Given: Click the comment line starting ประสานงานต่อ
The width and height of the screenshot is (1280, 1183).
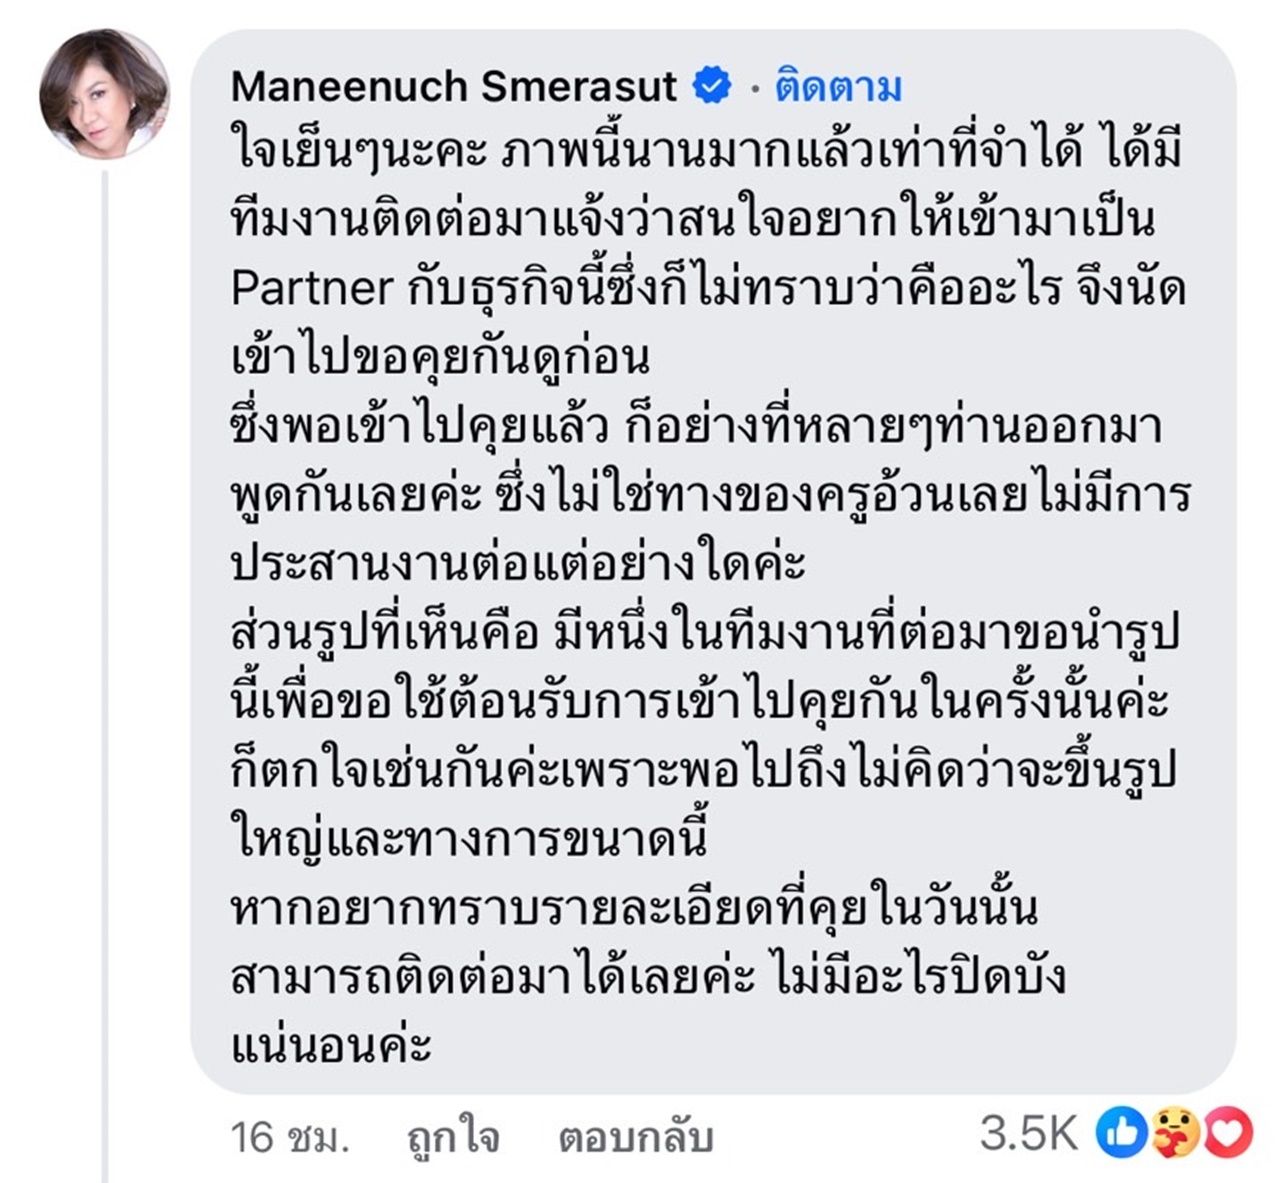Looking at the screenshot, I should click(517, 565).
